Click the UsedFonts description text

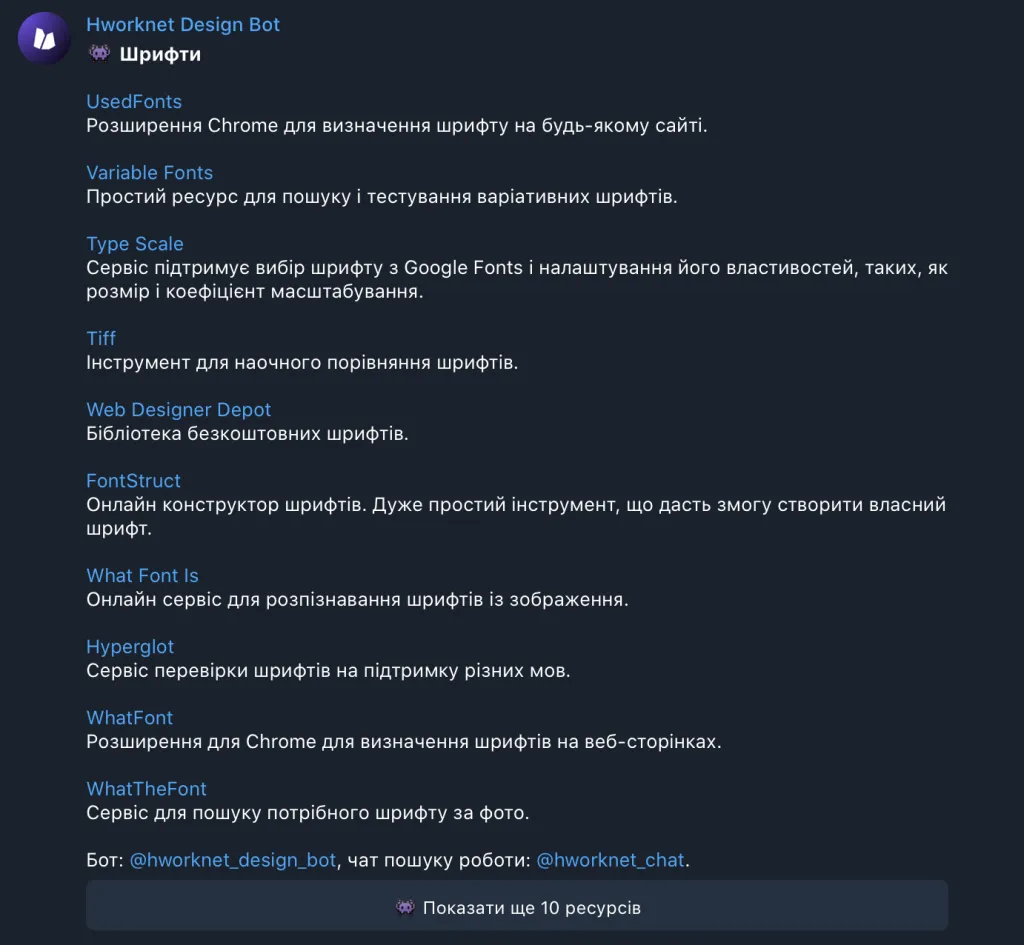397,125
